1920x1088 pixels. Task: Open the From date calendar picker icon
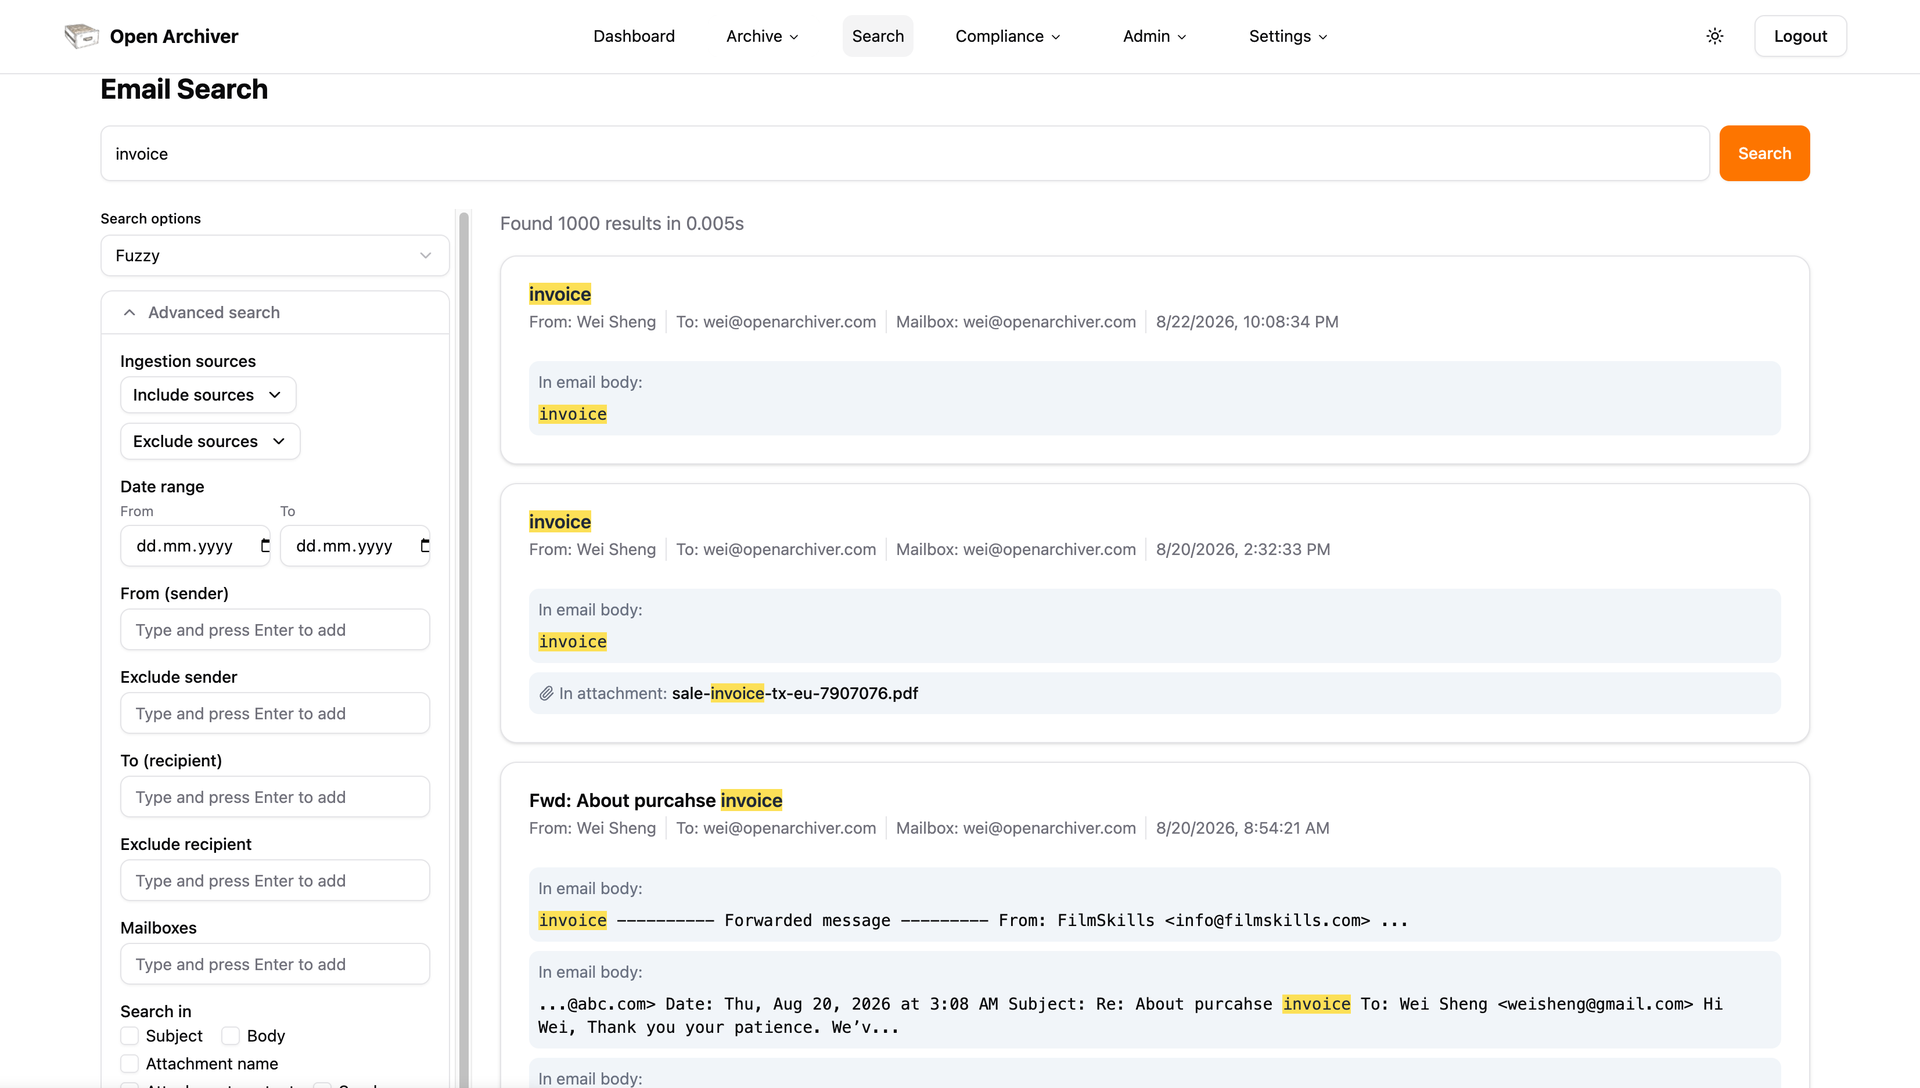265,546
